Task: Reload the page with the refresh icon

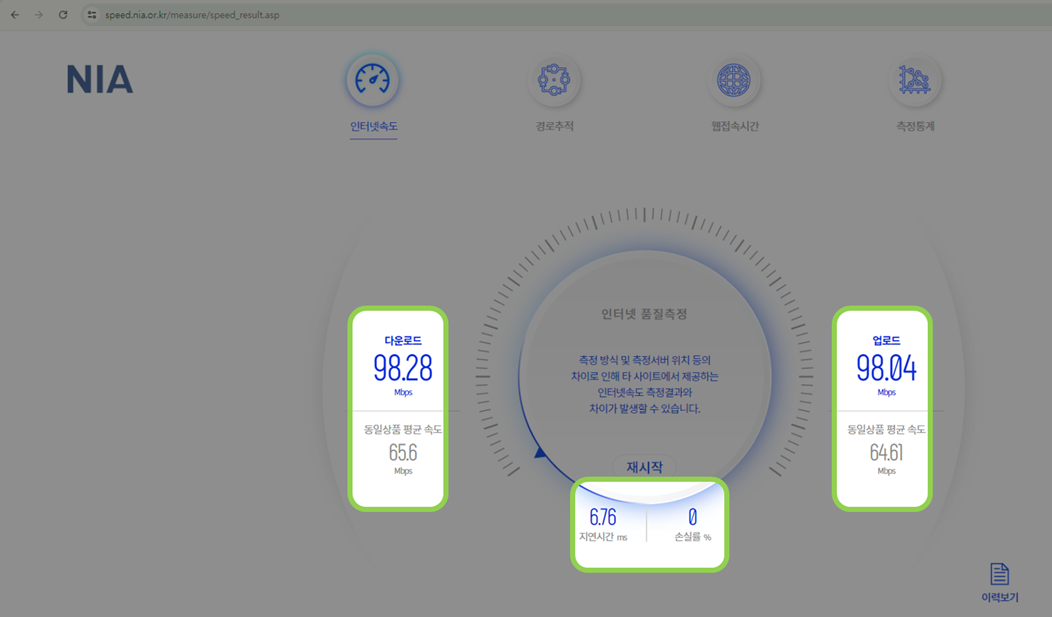Action: [x=63, y=15]
